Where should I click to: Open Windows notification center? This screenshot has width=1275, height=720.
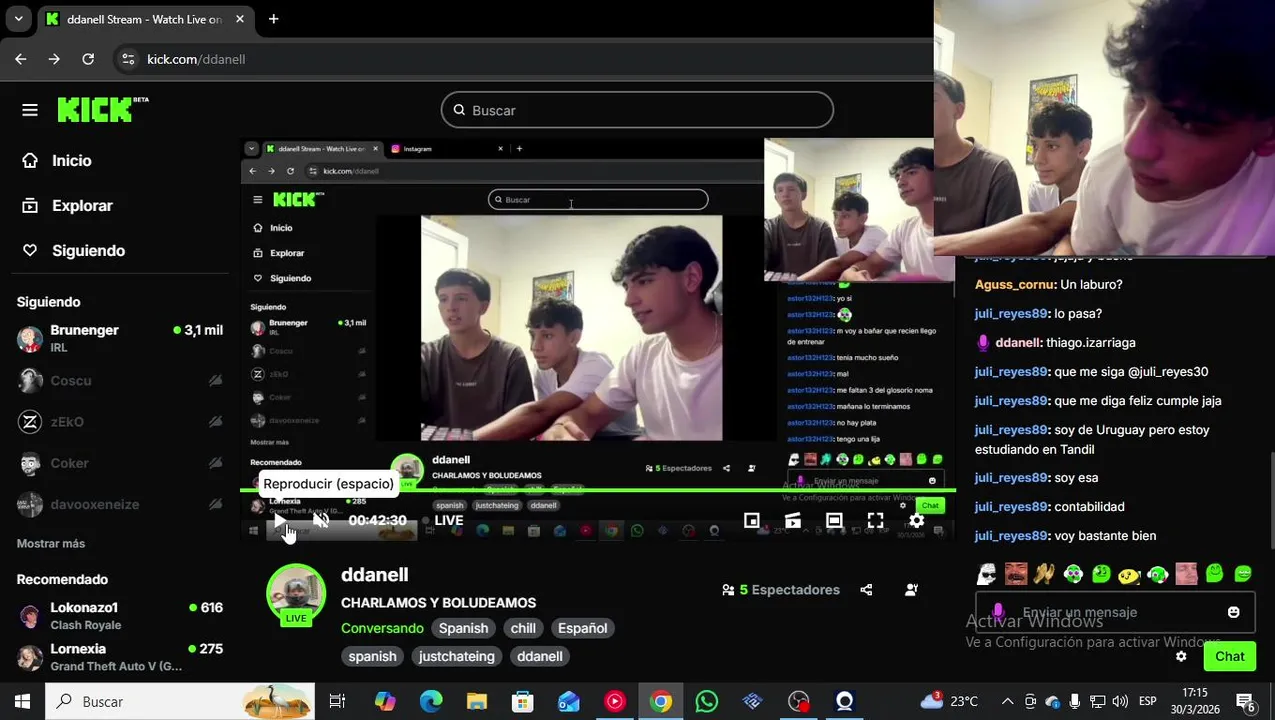click(x=1248, y=703)
